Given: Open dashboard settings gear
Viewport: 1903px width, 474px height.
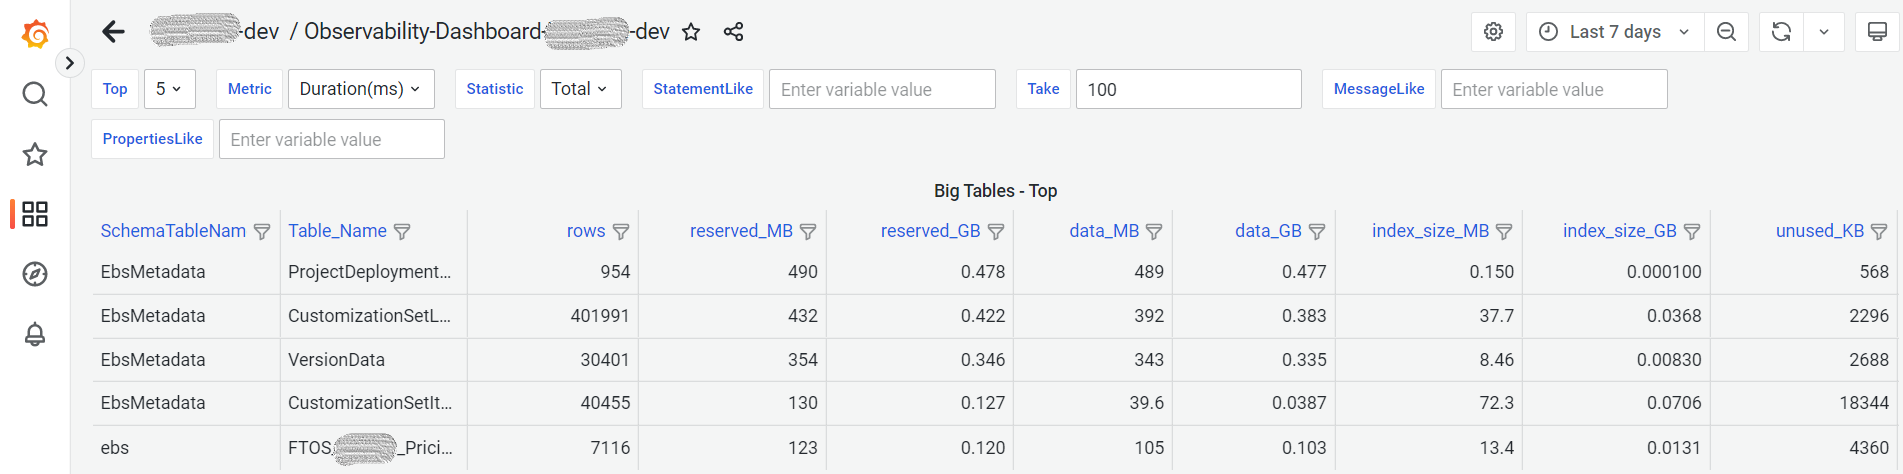Looking at the screenshot, I should [x=1493, y=32].
